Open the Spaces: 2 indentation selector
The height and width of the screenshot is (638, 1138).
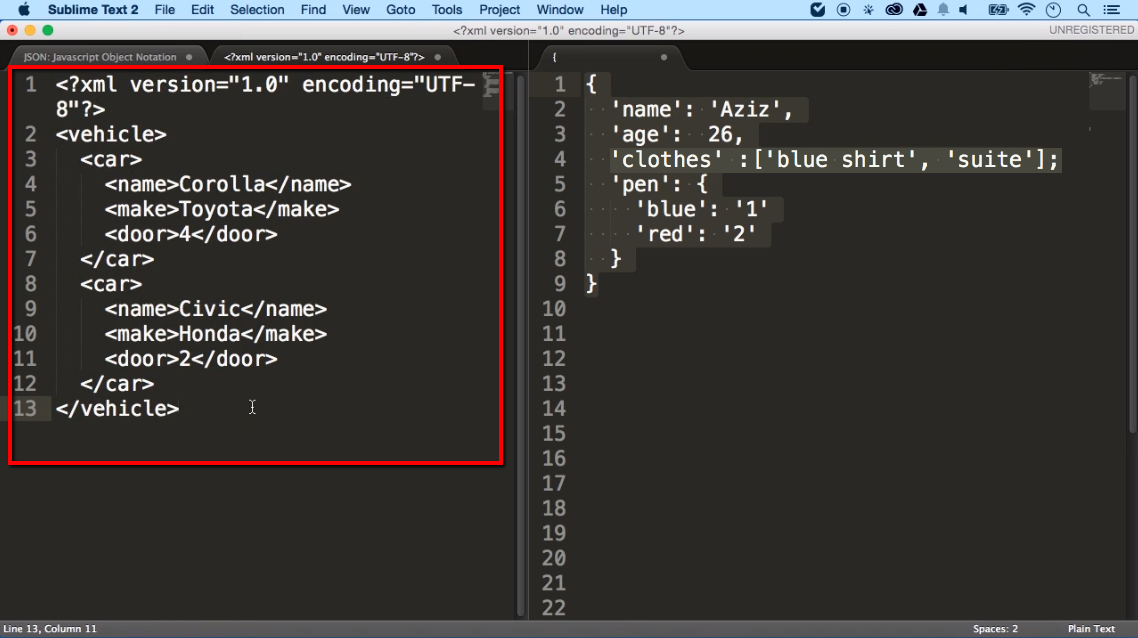[x=996, y=628]
